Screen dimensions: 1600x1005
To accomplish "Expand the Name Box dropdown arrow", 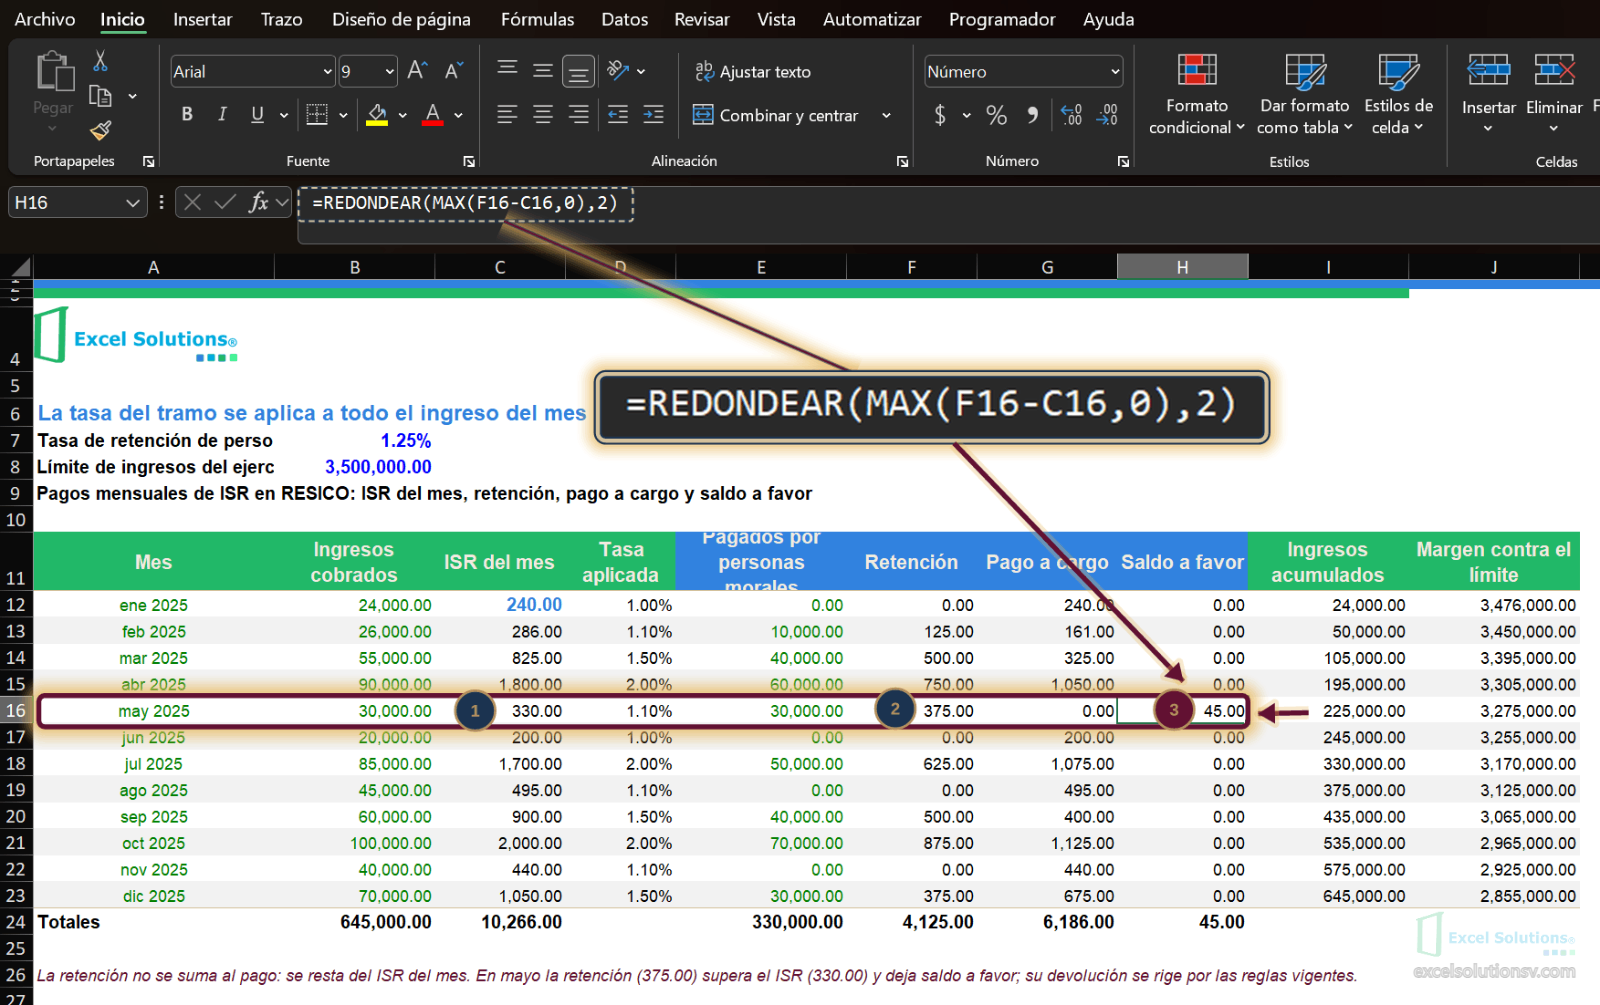I will pos(133,202).
